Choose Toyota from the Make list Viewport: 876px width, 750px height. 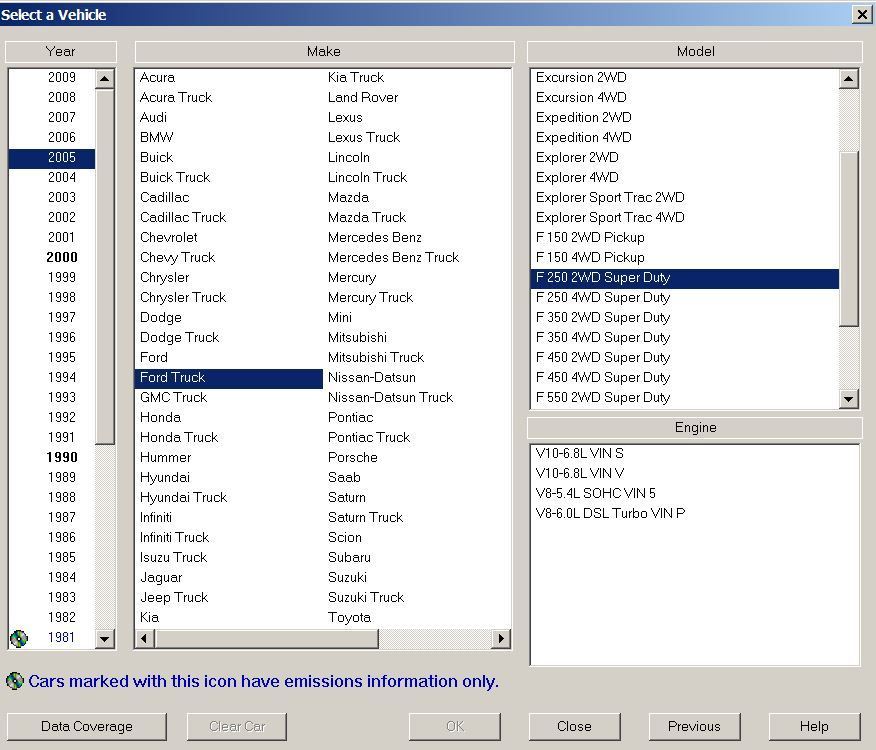[349, 617]
